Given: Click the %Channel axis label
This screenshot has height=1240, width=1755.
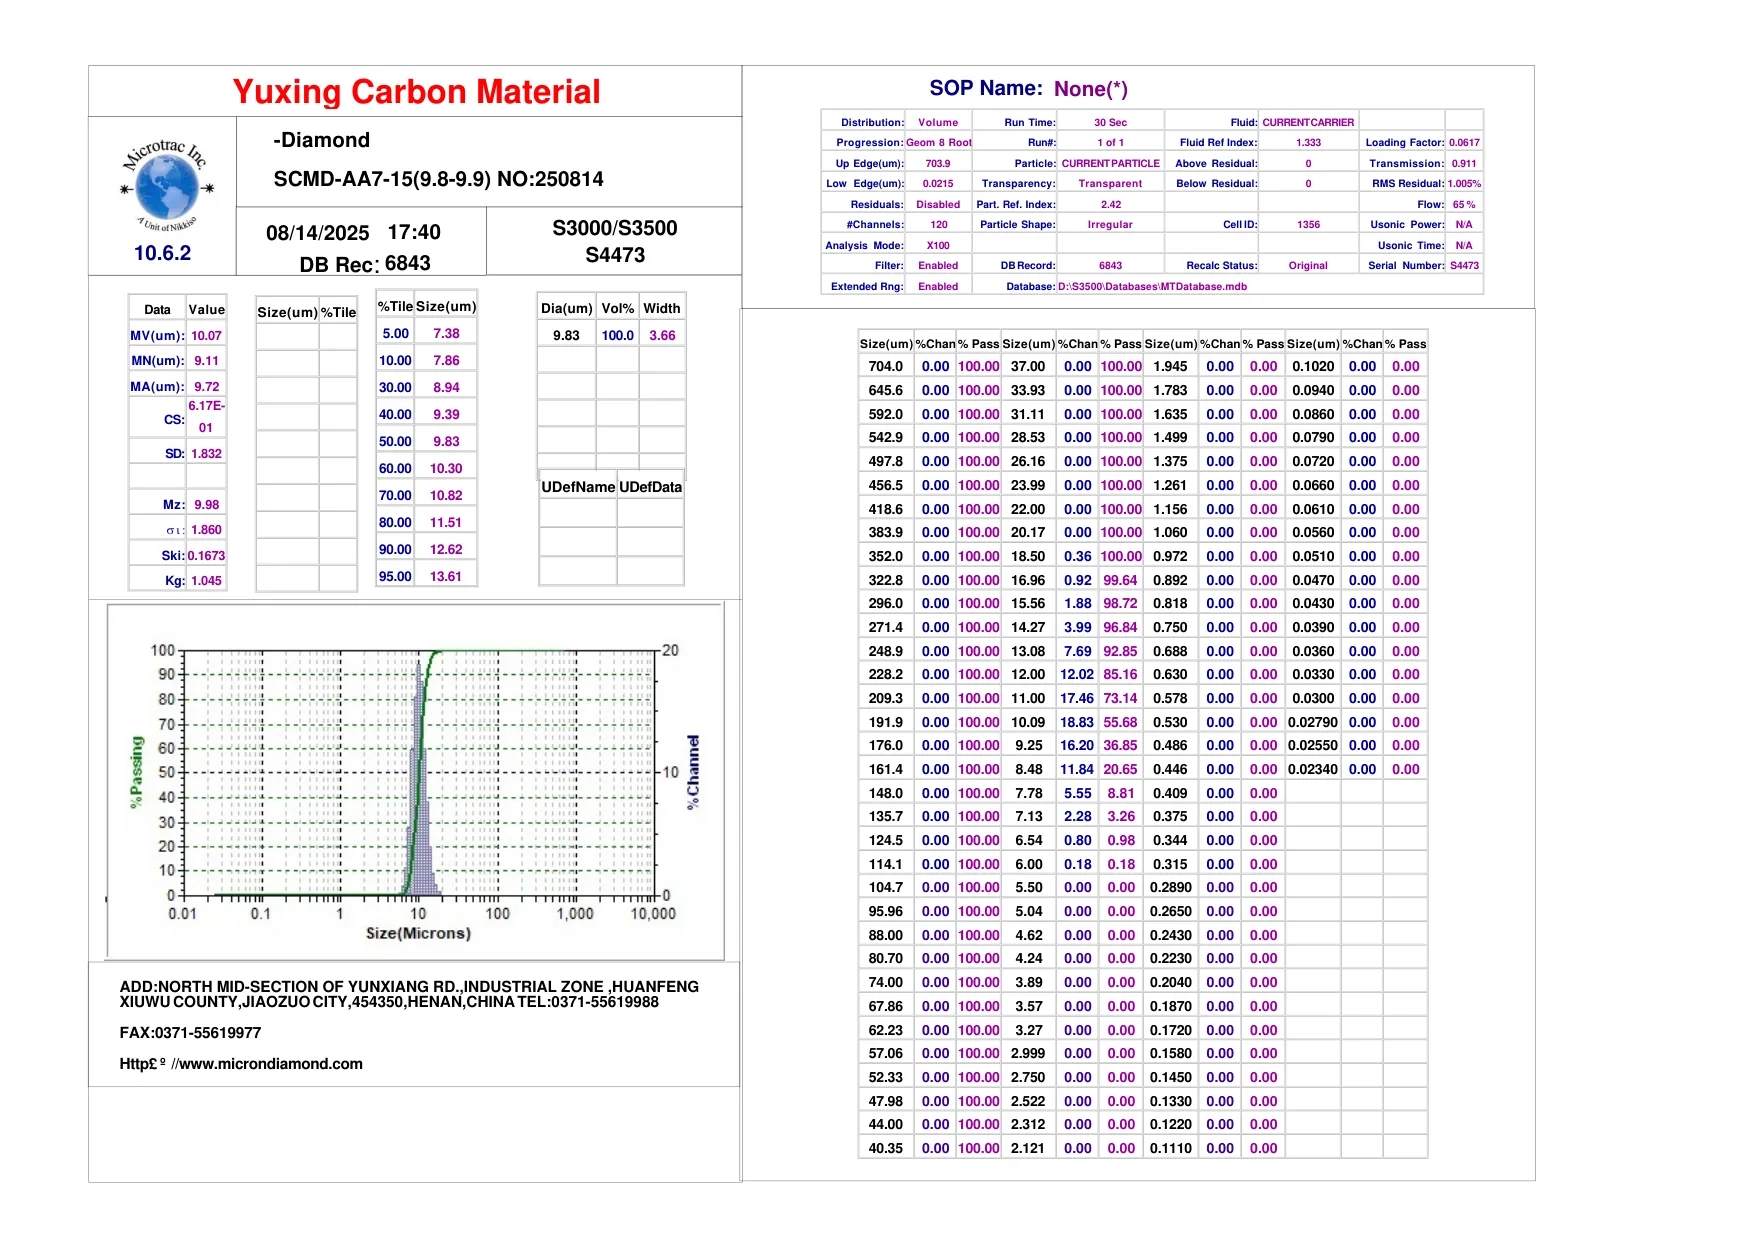Looking at the screenshot, I should (693, 772).
